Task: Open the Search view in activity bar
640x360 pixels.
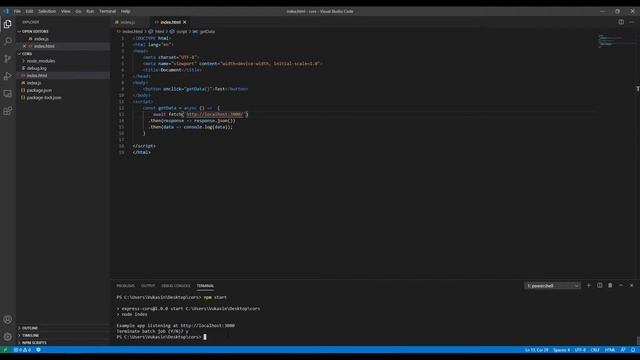Action: pos(7,41)
